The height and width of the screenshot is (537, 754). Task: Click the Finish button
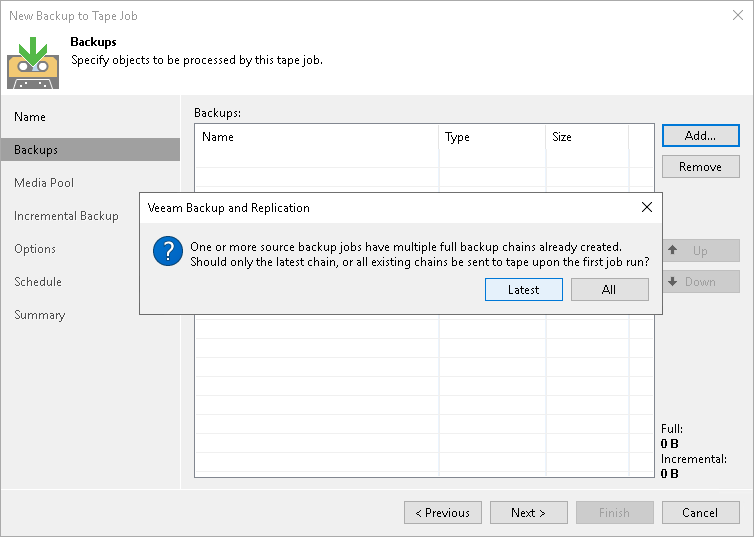615,512
